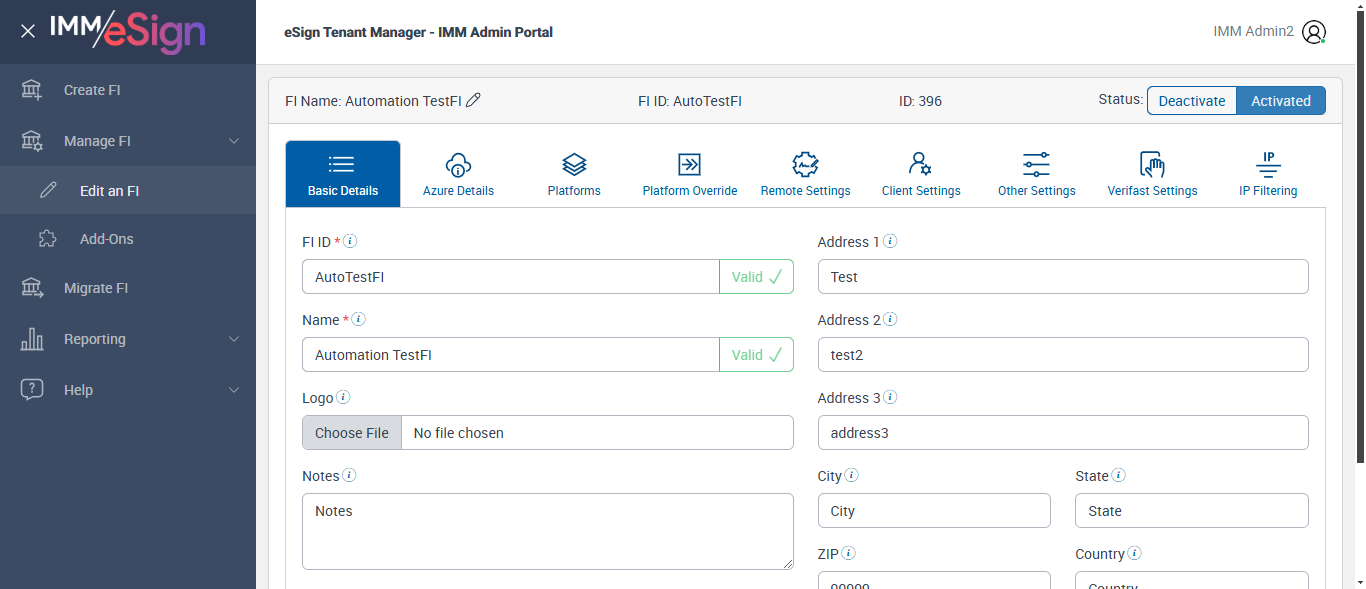Close the sidebar with the X icon

pos(28,31)
